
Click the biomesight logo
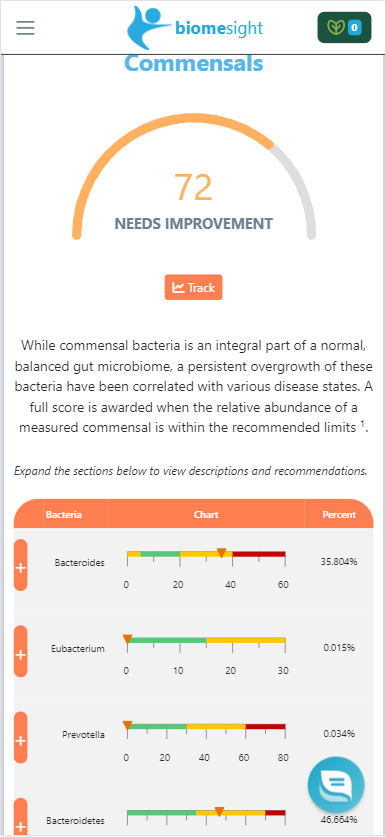(194, 28)
